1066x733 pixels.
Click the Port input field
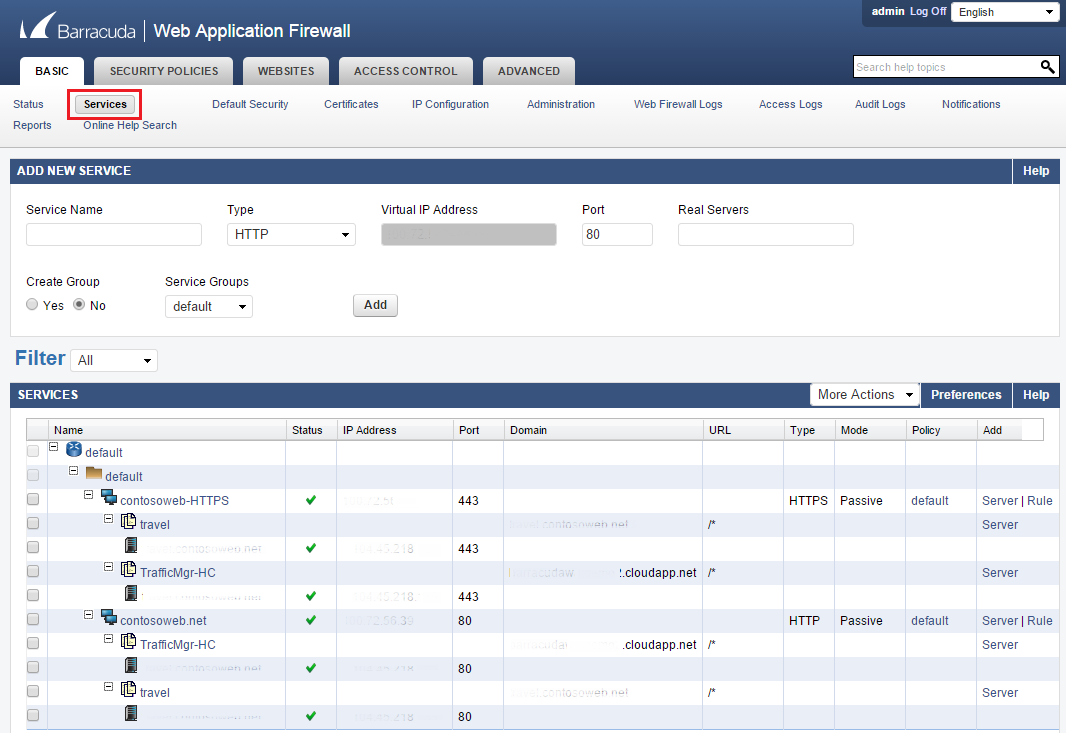(617, 235)
